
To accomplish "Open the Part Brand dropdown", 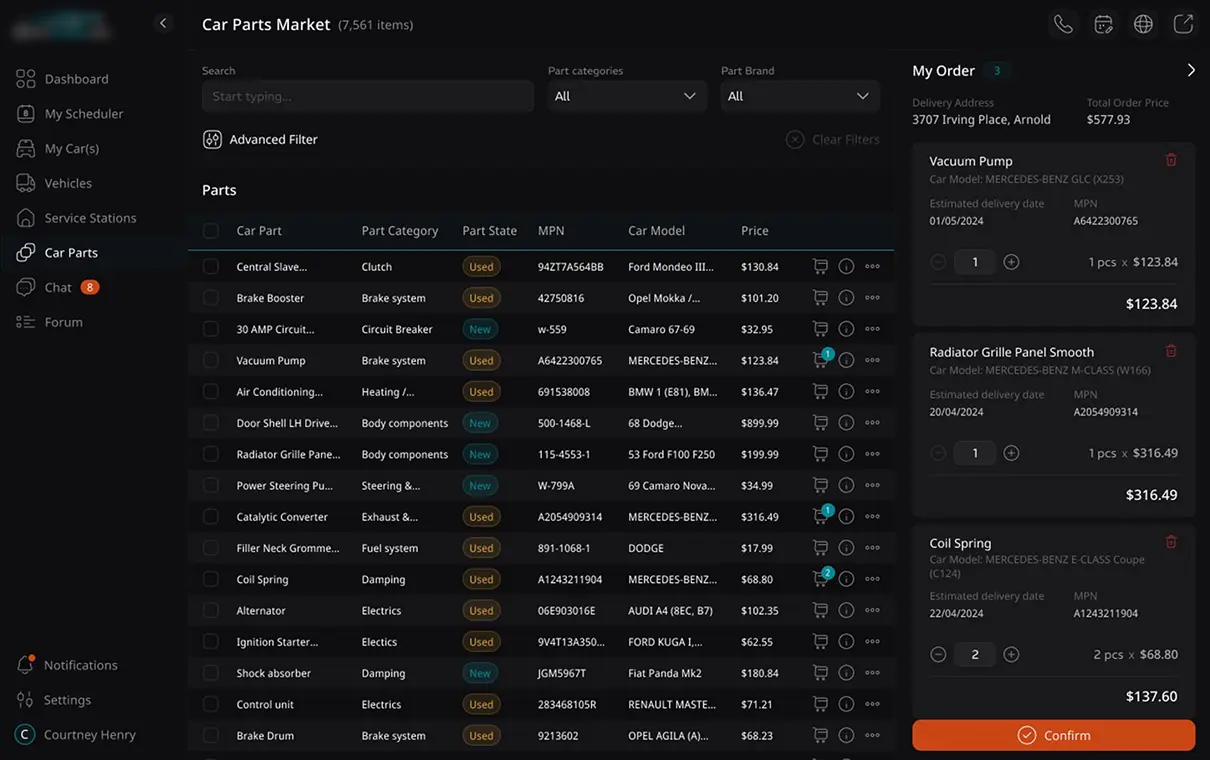I will [800, 96].
